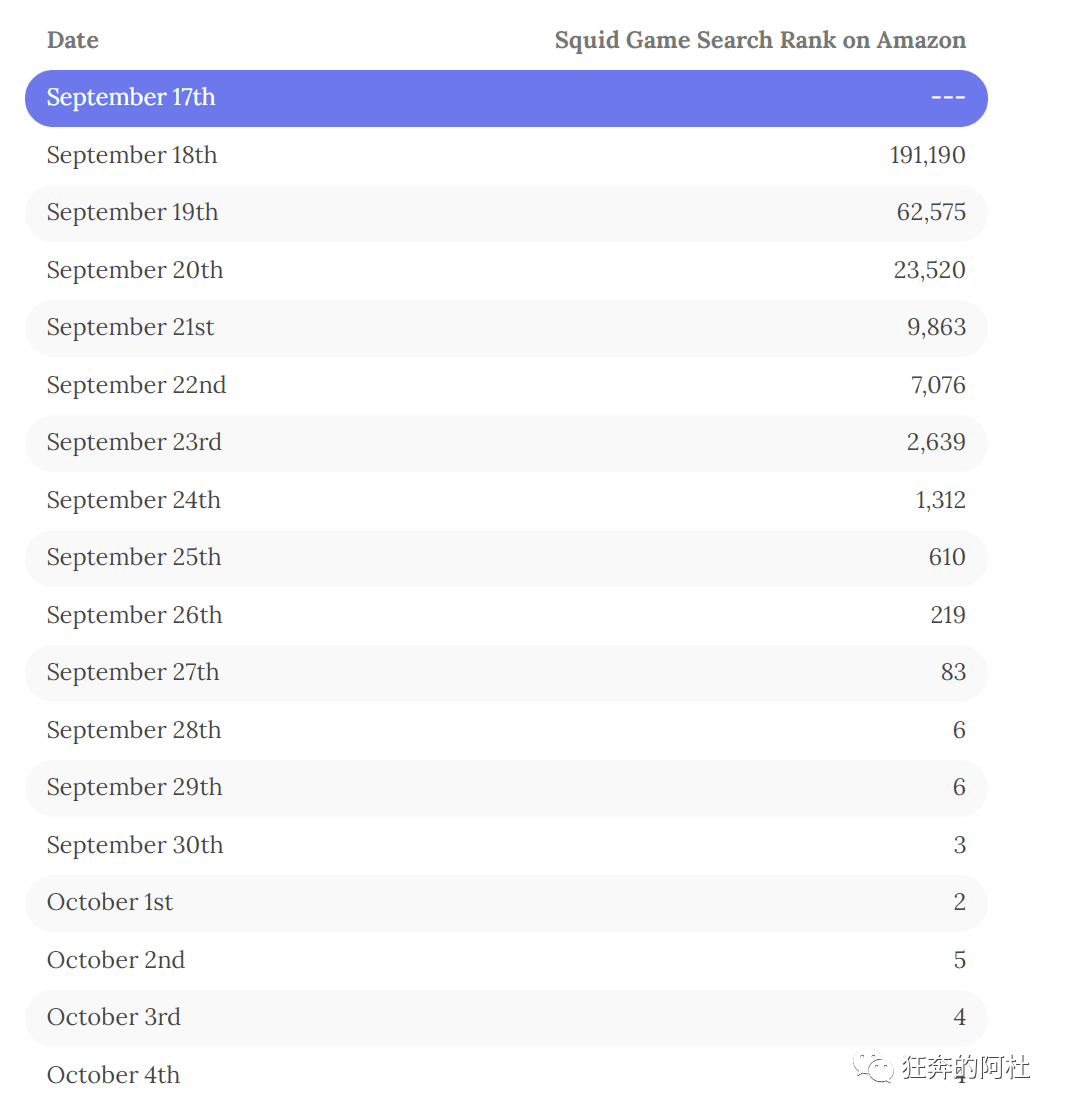This screenshot has height=1114, width=1065.
Task: Click the October 3rd date cell
Action: click(x=114, y=1017)
